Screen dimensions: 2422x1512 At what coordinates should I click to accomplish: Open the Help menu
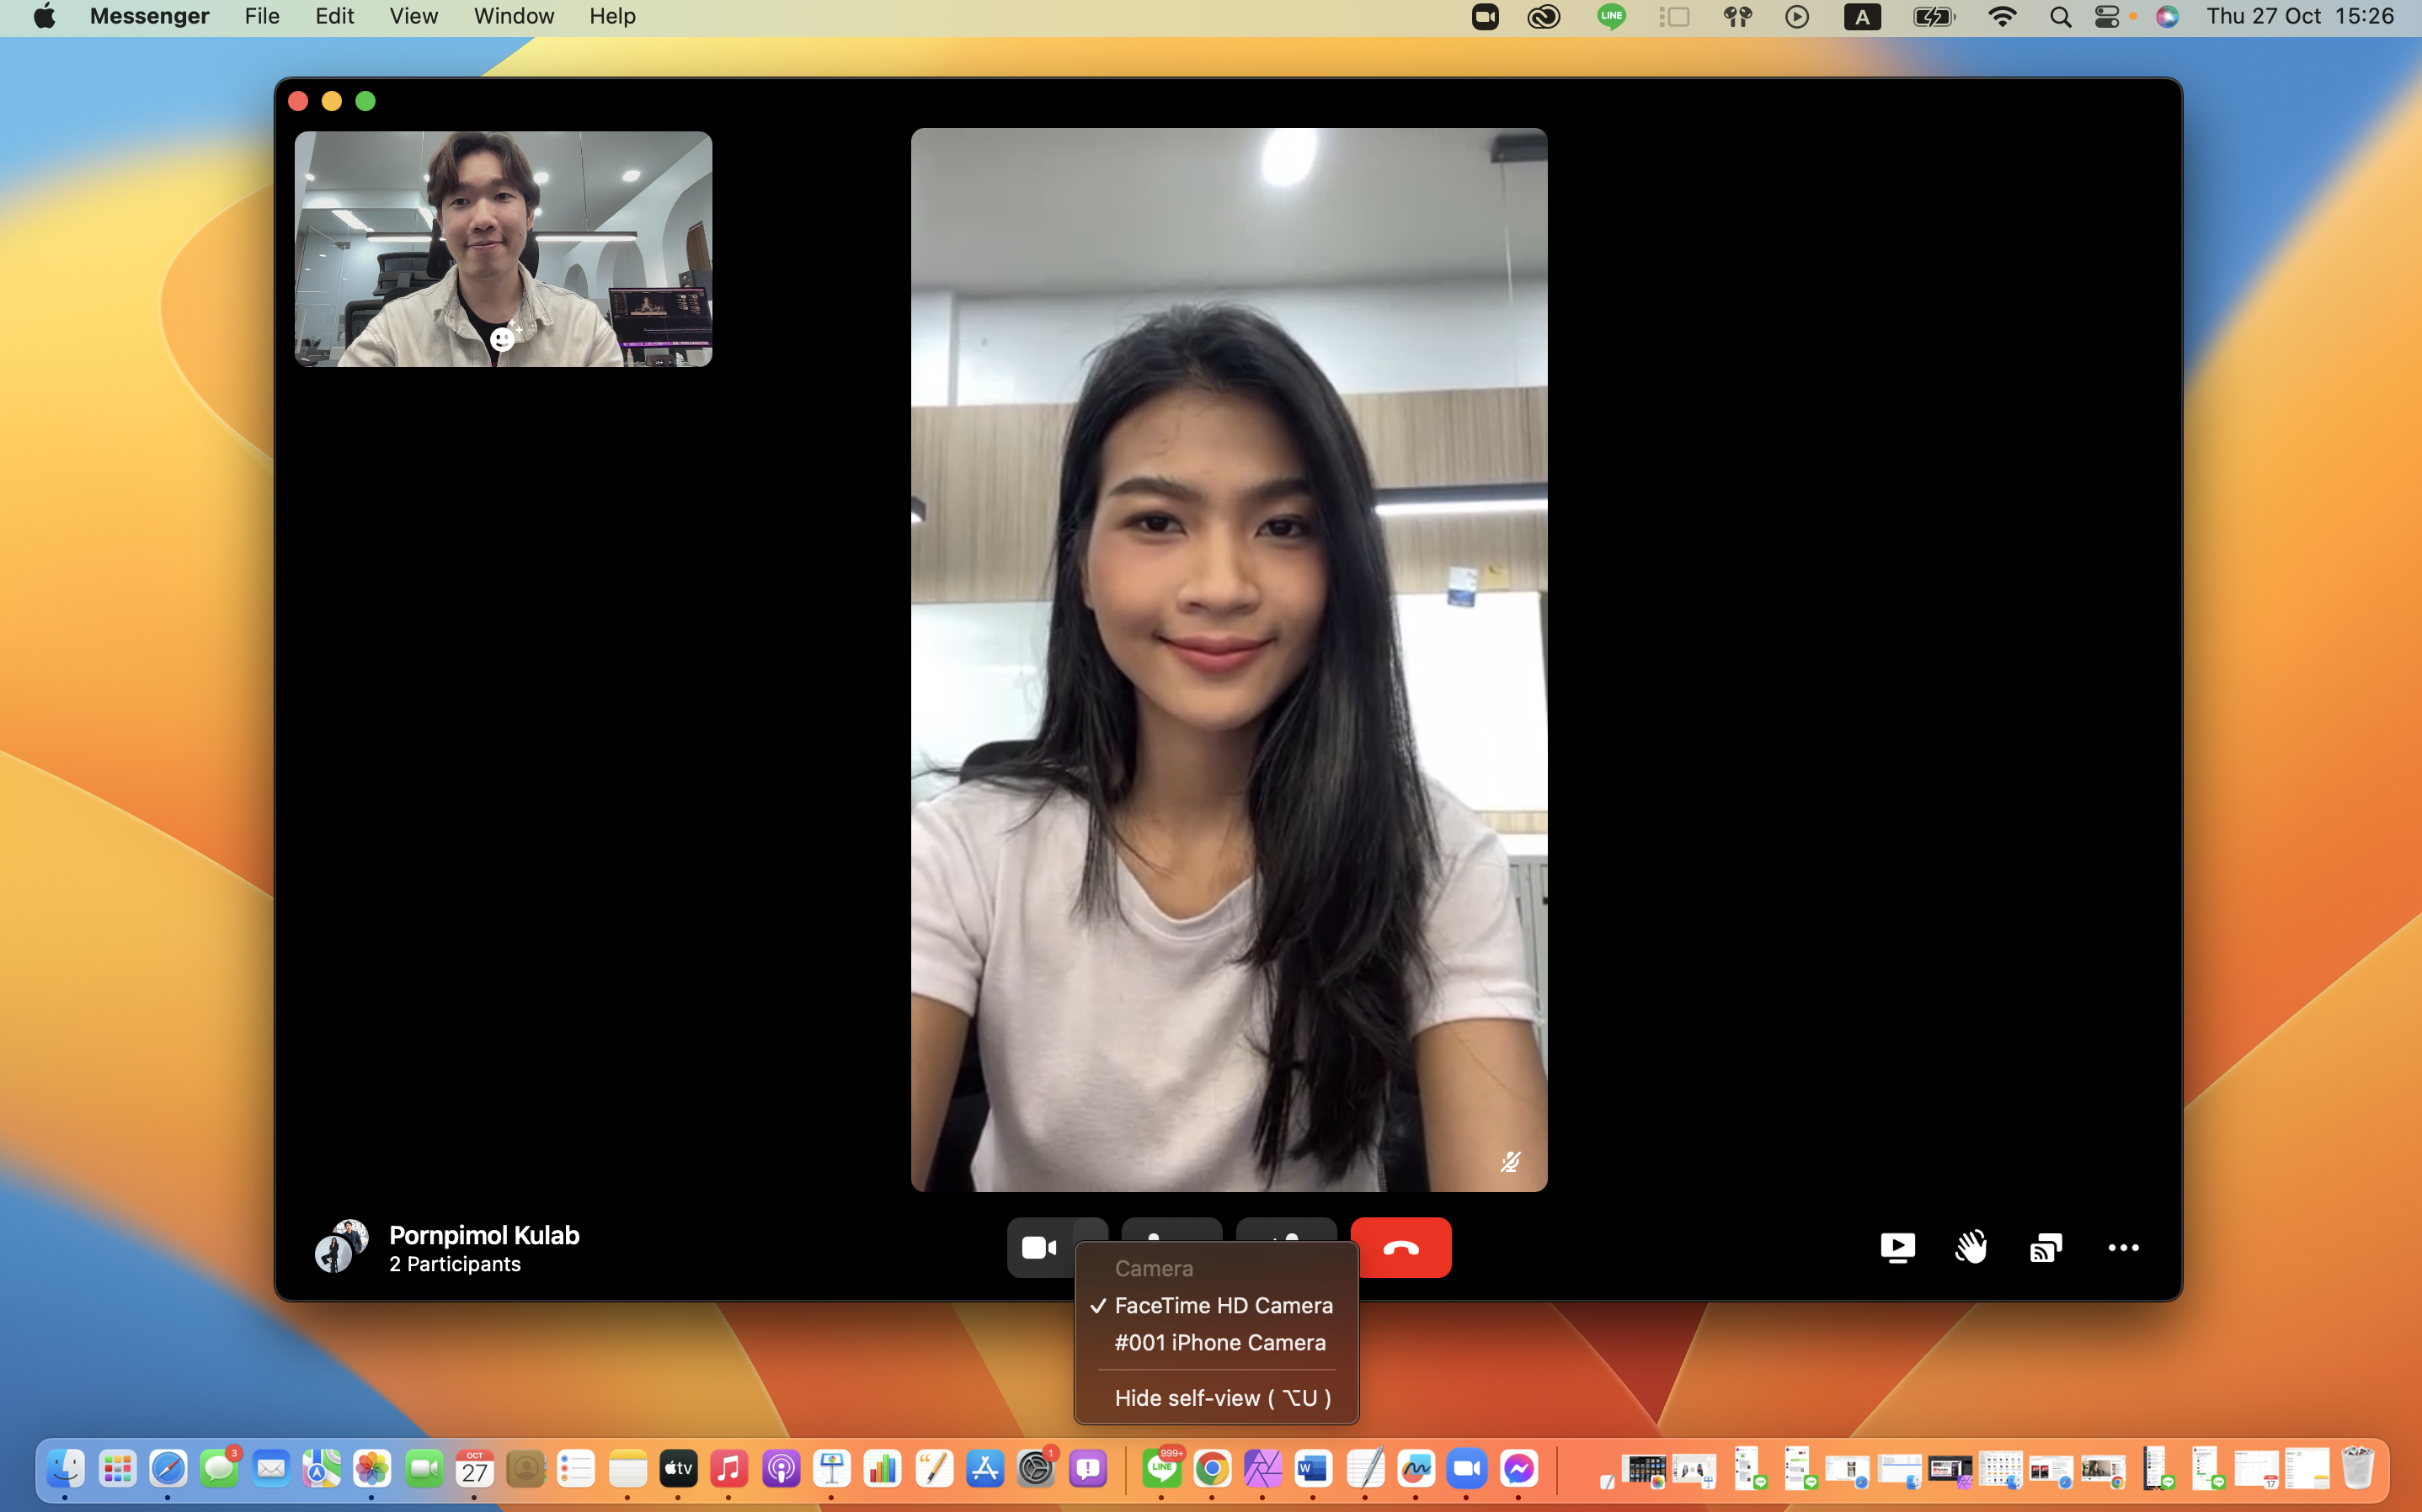(x=612, y=16)
